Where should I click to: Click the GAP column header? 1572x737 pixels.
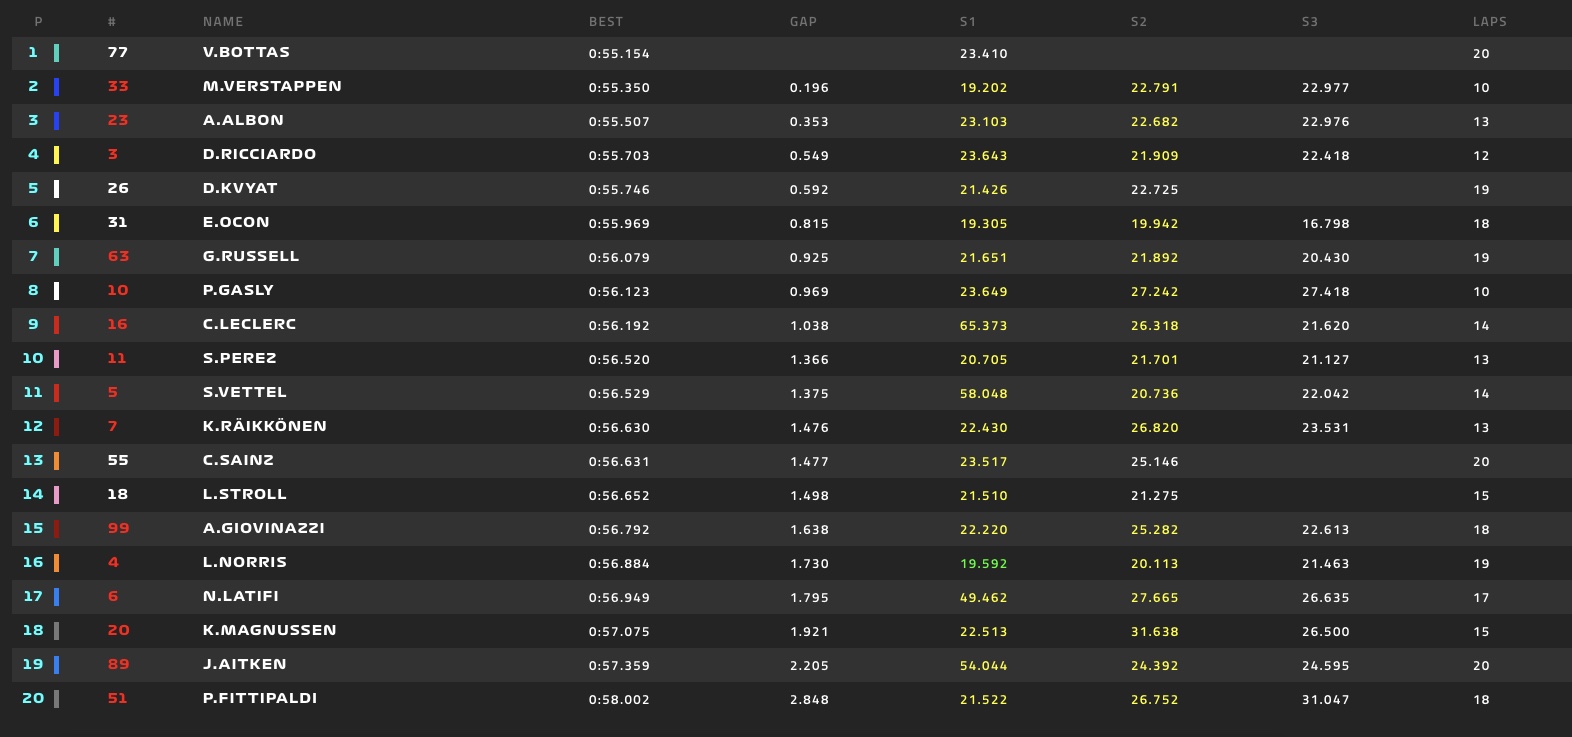pos(803,22)
